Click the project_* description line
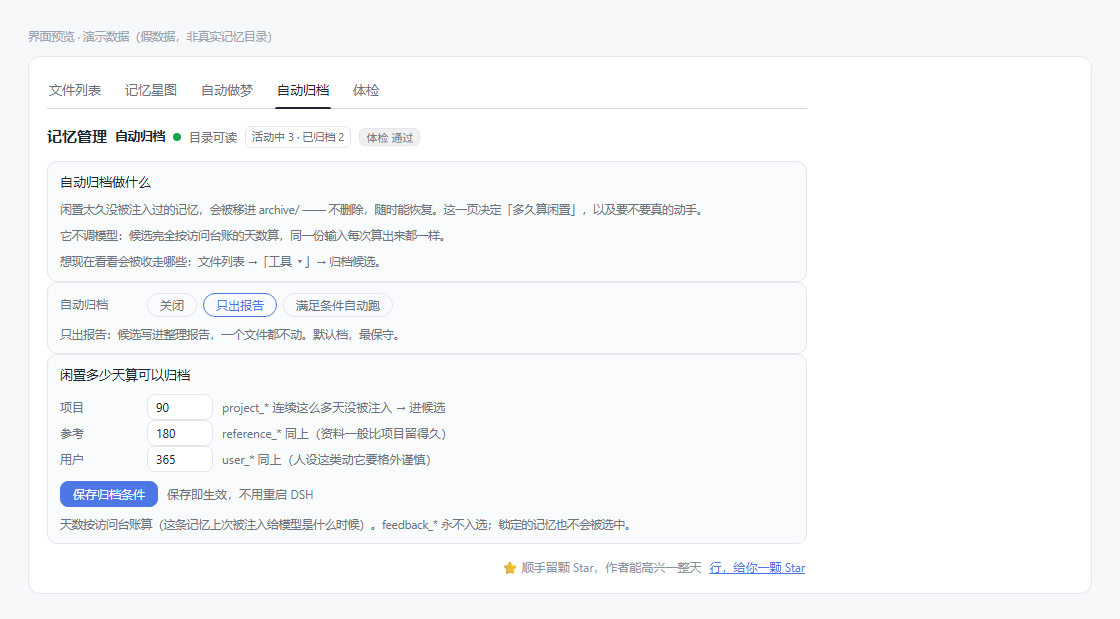Viewport: 1120px width, 619px height. [x=334, y=408]
